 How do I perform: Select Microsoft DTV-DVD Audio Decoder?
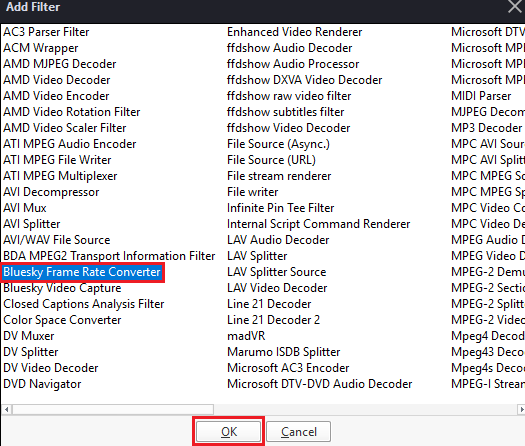[320, 384]
